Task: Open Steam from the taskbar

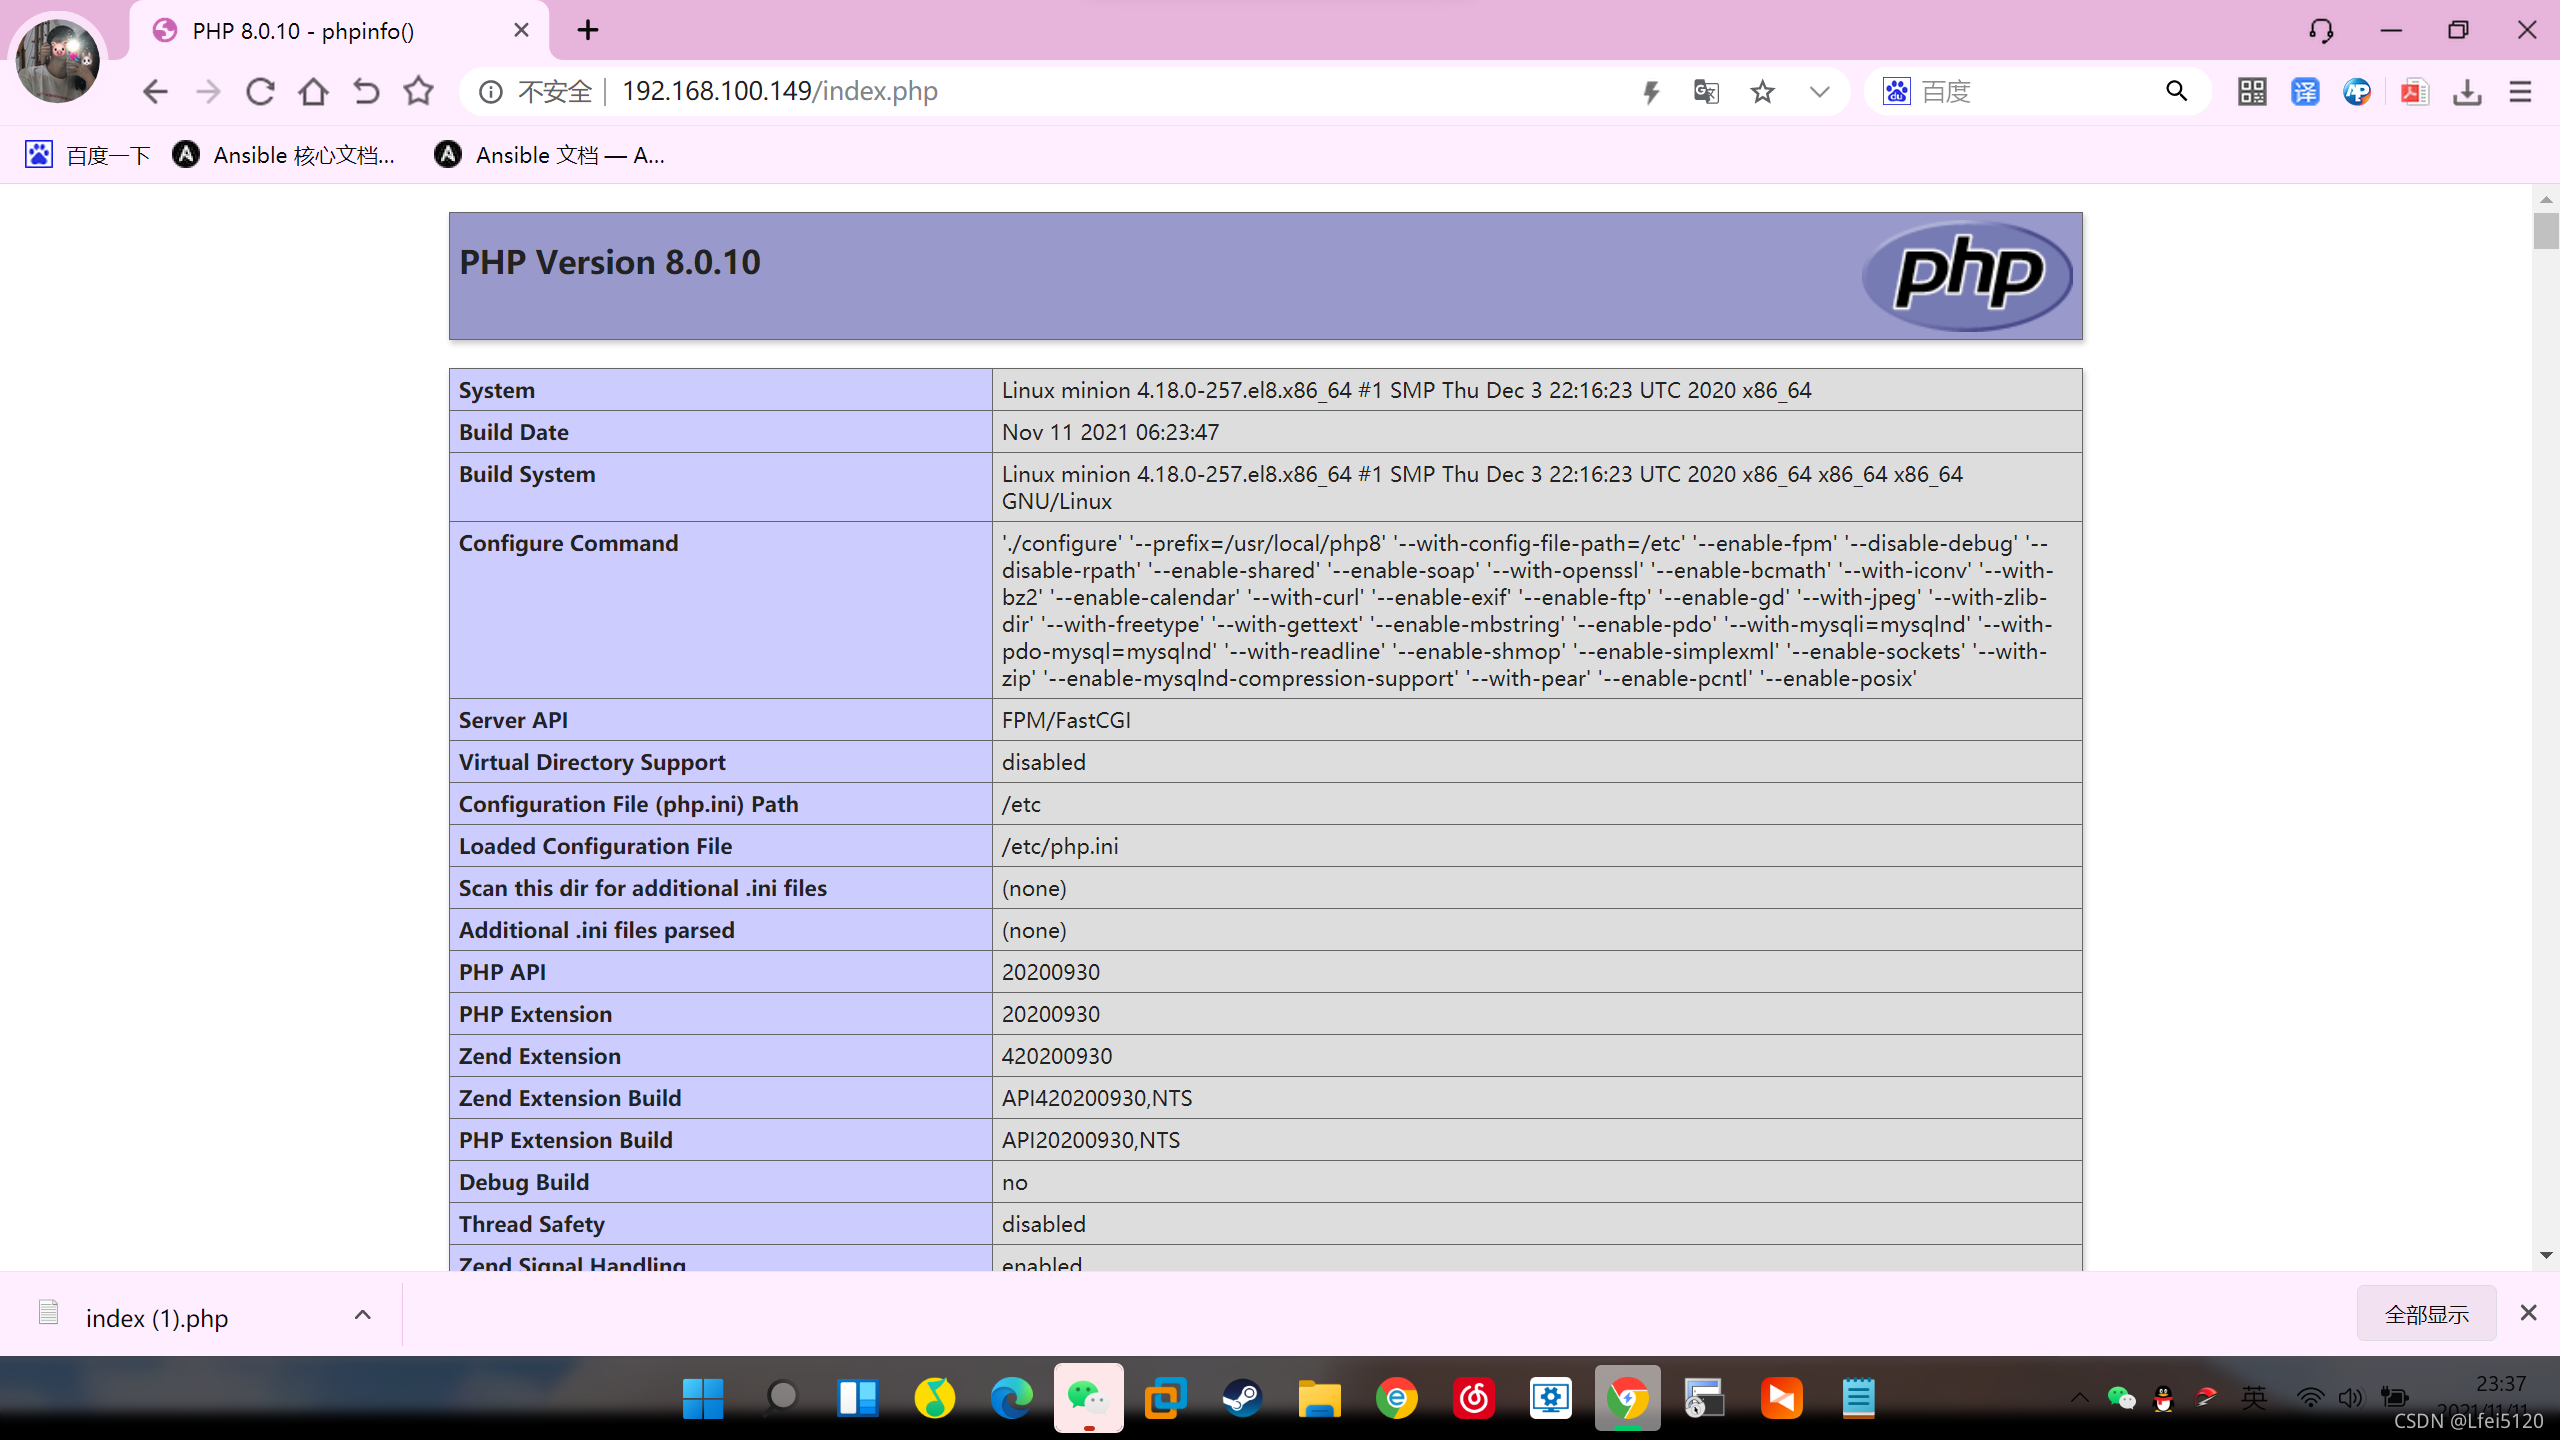Action: point(1242,1398)
